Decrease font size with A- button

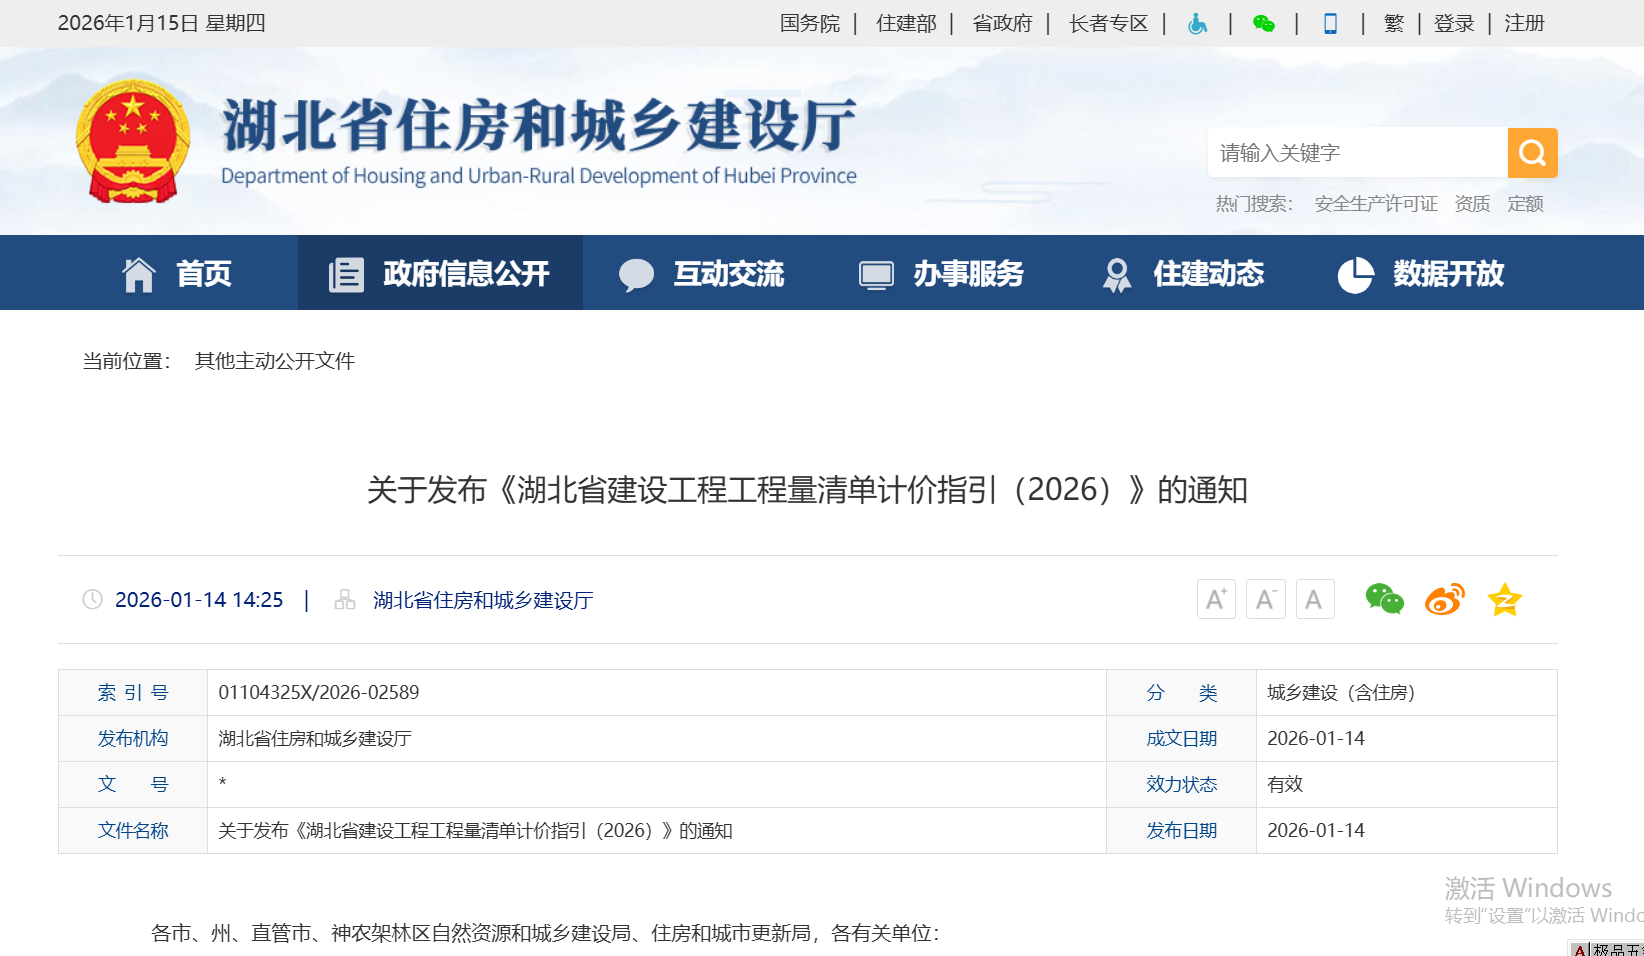point(1265,599)
